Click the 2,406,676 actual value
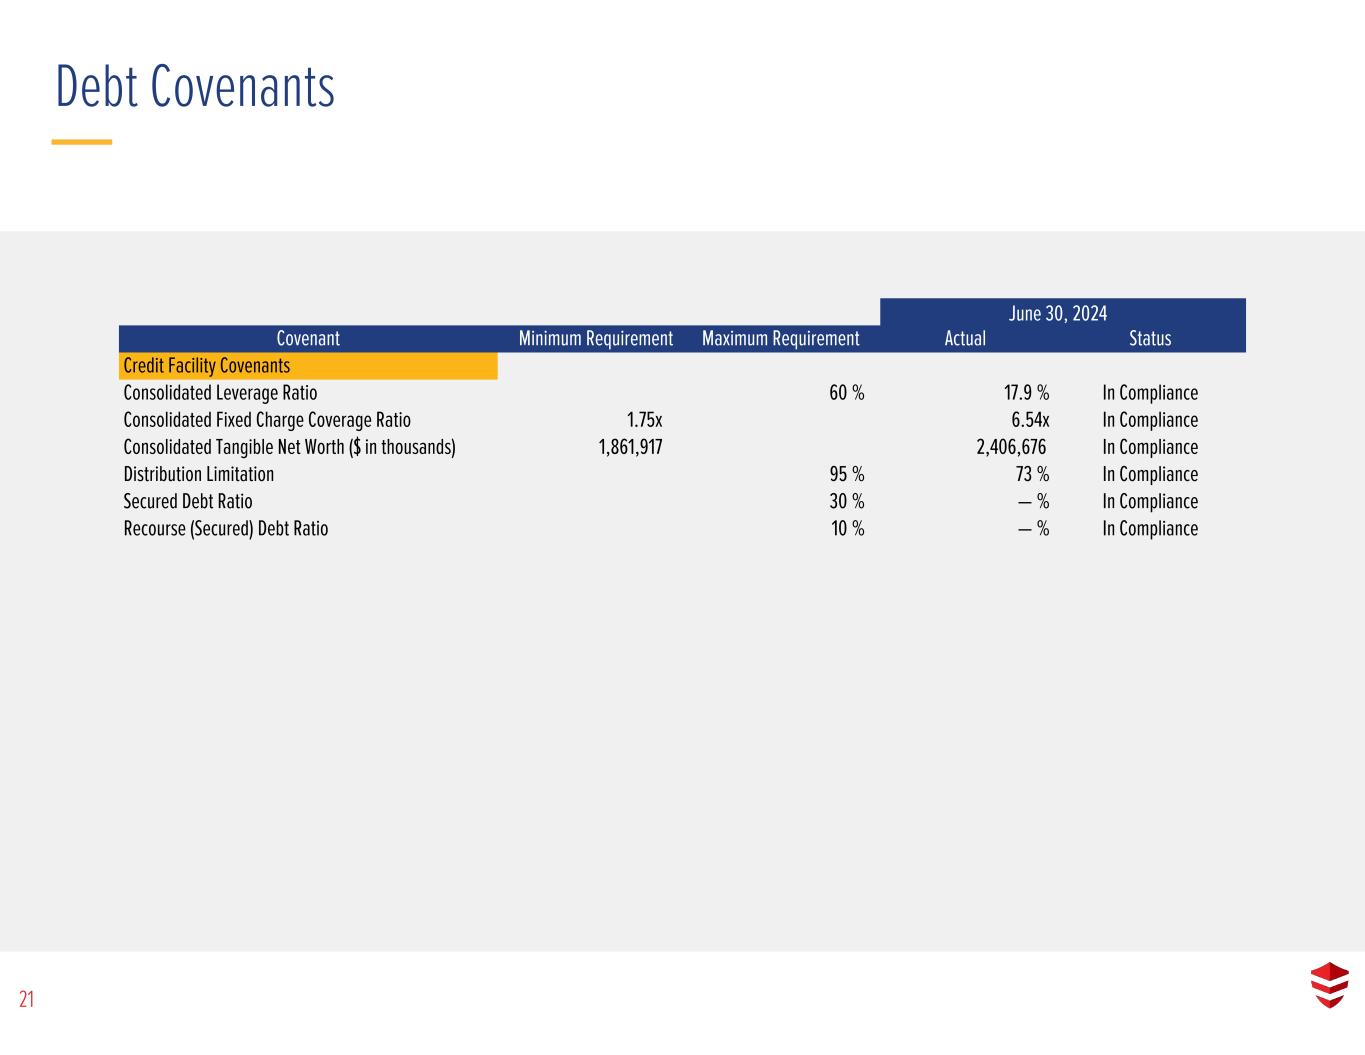1365x1055 pixels. click(1011, 447)
